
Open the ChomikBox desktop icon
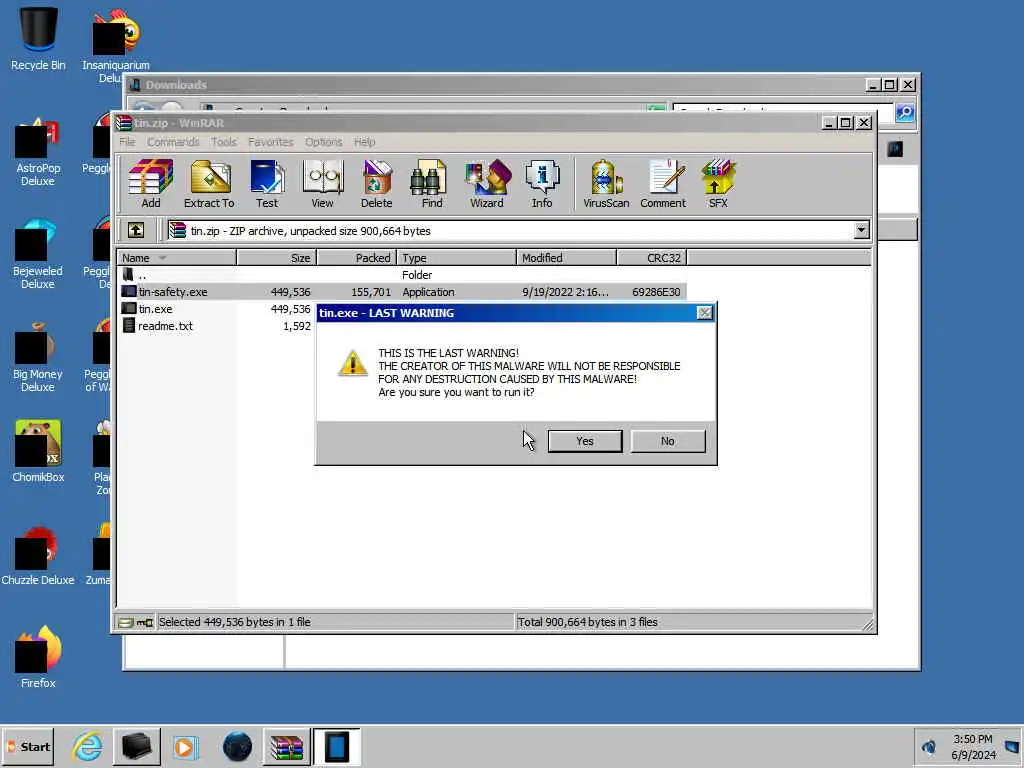click(x=38, y=451)
